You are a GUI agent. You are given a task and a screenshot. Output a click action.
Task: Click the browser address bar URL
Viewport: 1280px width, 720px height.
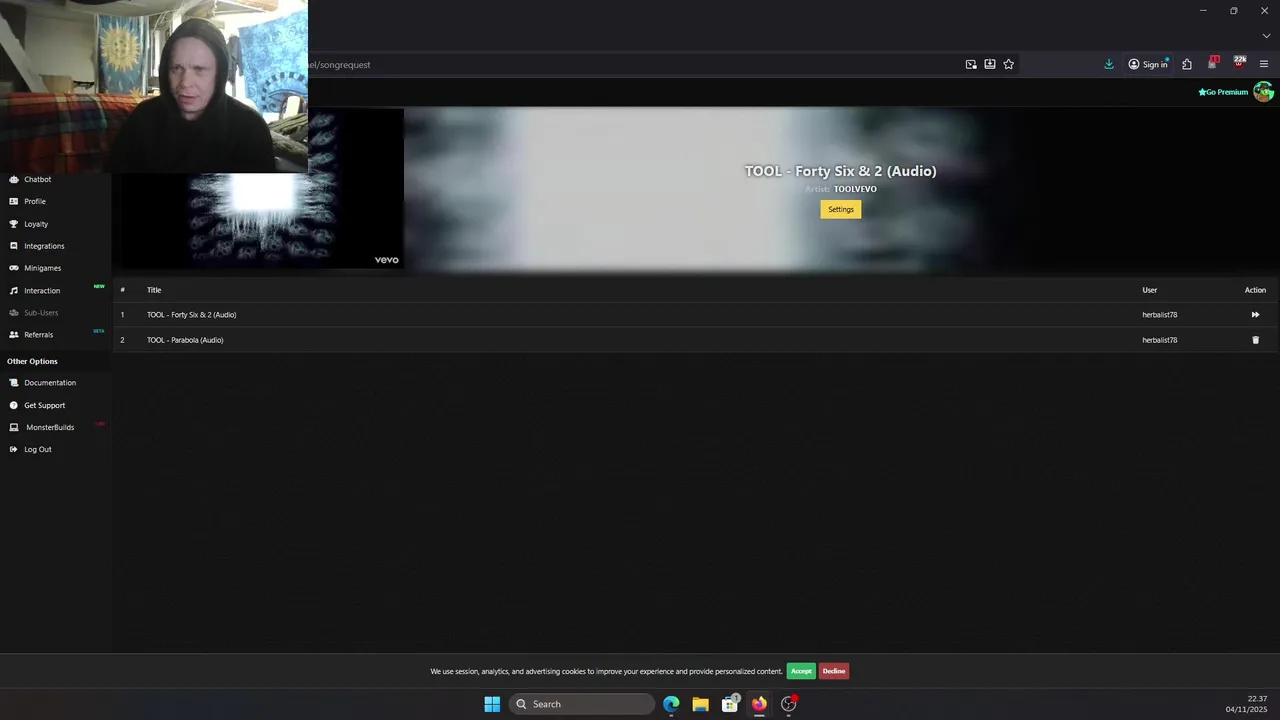pyautogui.click(x=340, y=65)
